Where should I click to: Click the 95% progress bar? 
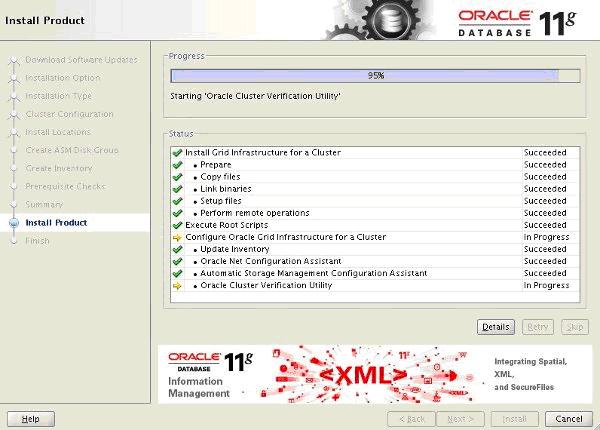point(375,76)
